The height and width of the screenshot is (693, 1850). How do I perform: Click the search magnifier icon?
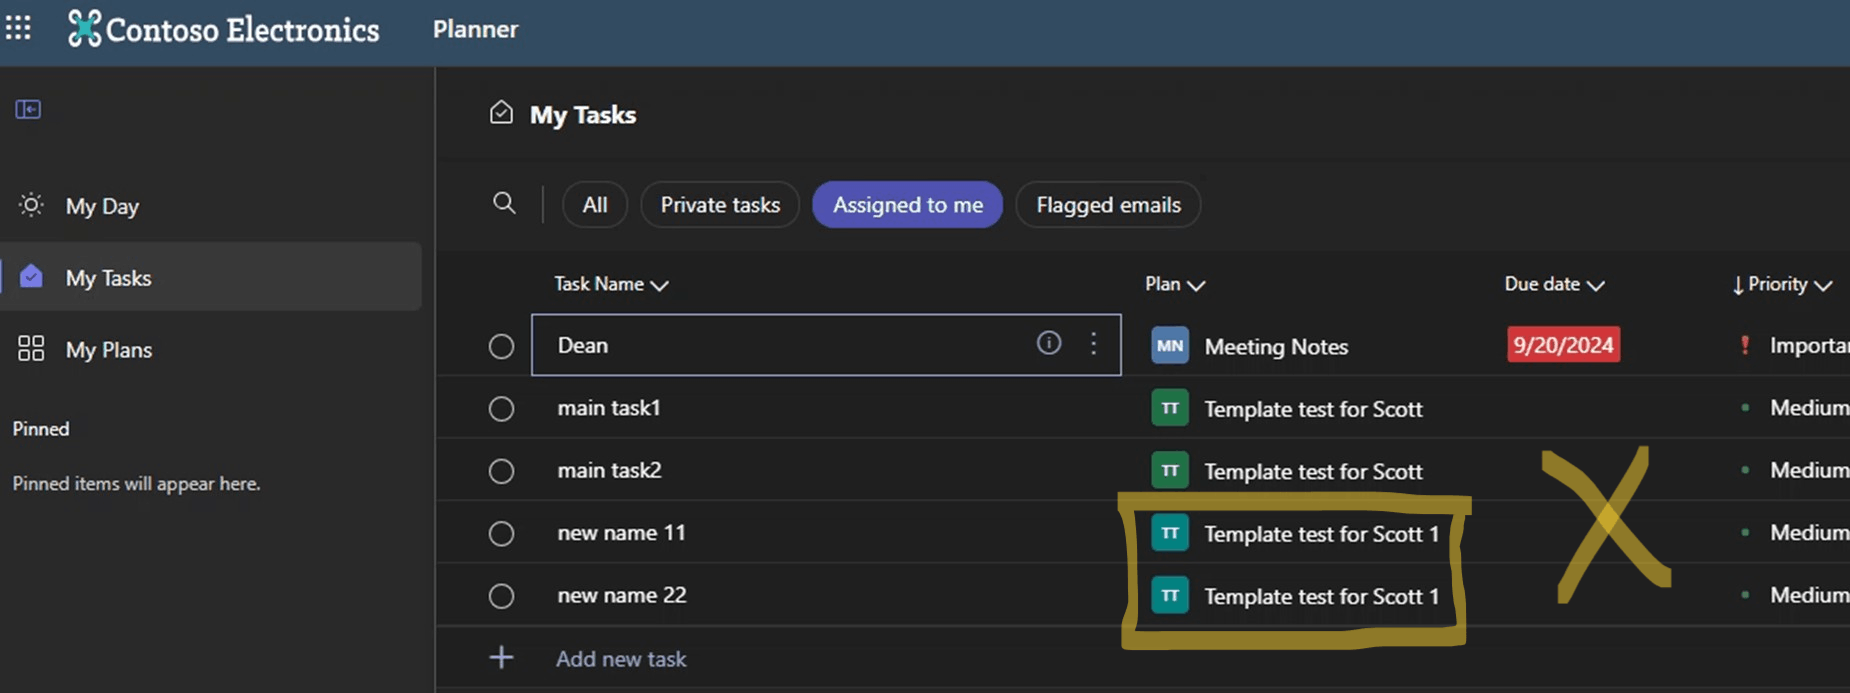point(504,203)
